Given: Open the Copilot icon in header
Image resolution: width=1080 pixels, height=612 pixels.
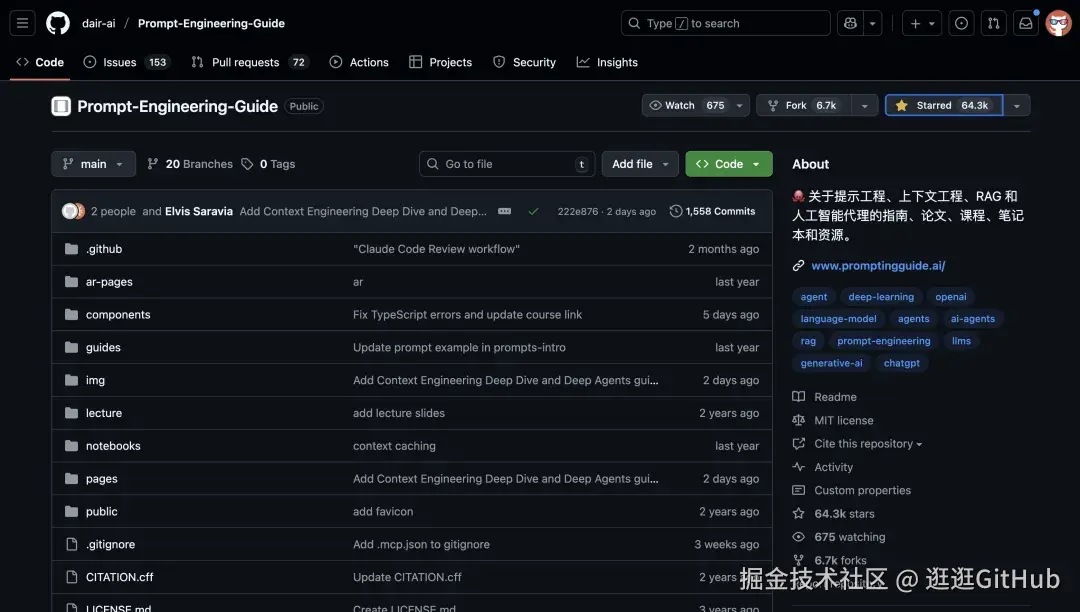Looking at the screenshot, I should (850, 23).
